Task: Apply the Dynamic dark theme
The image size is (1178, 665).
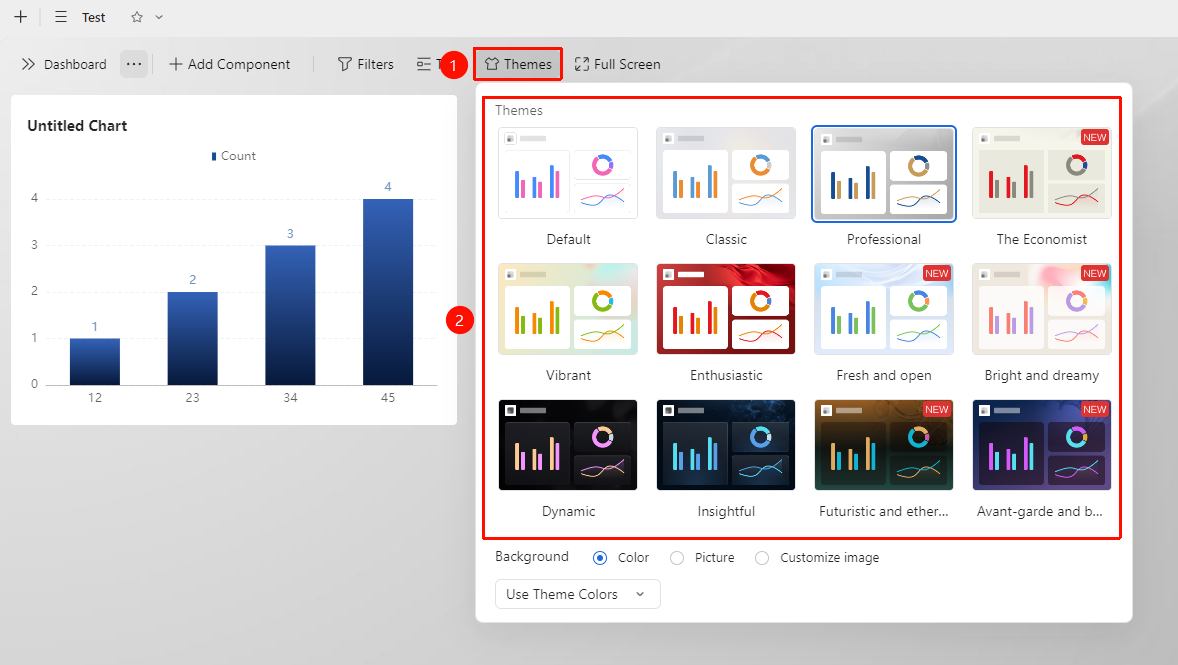Action: pyautogui.click(x=568, y=445)
